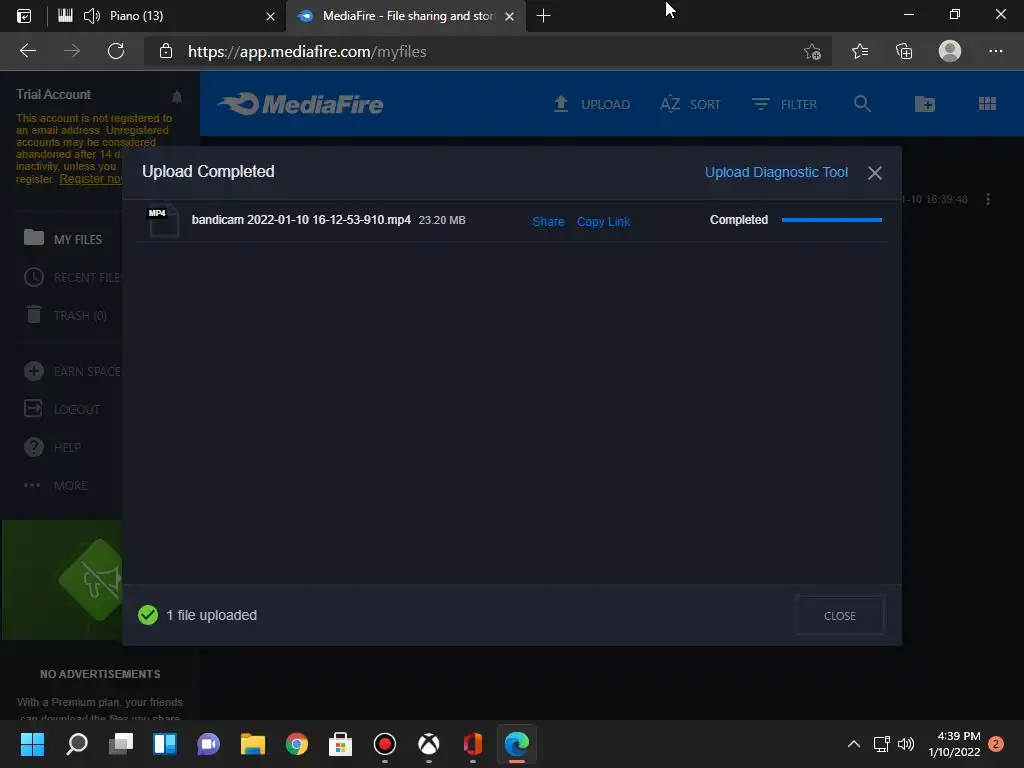Click Share link for bandicam mp4 file
1024x768 pixels.
[548, 221]
